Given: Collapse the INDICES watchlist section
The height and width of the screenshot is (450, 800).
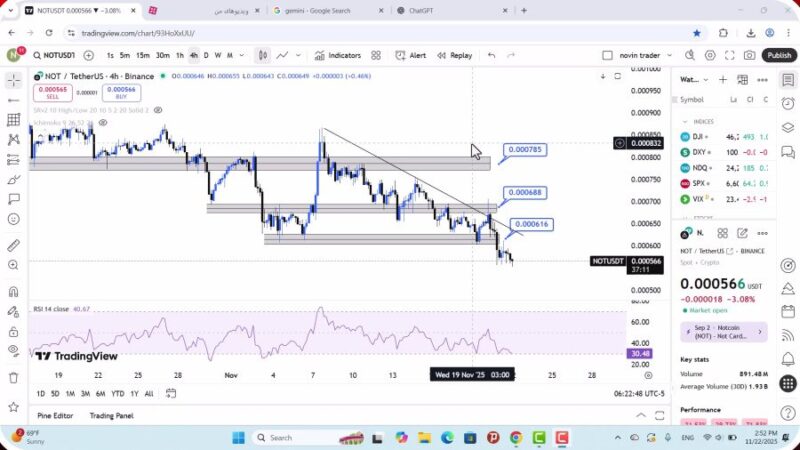Looking at the screenshot, I should point(686,121).
